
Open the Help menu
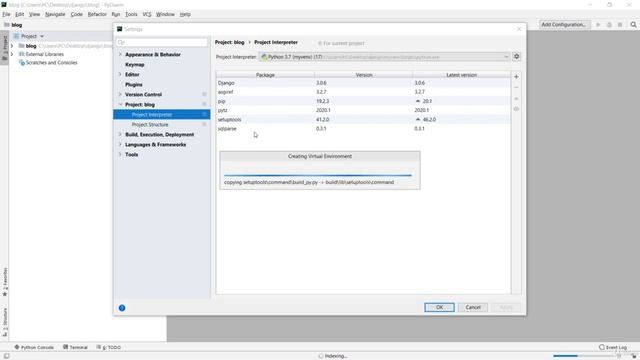point(185,14)
